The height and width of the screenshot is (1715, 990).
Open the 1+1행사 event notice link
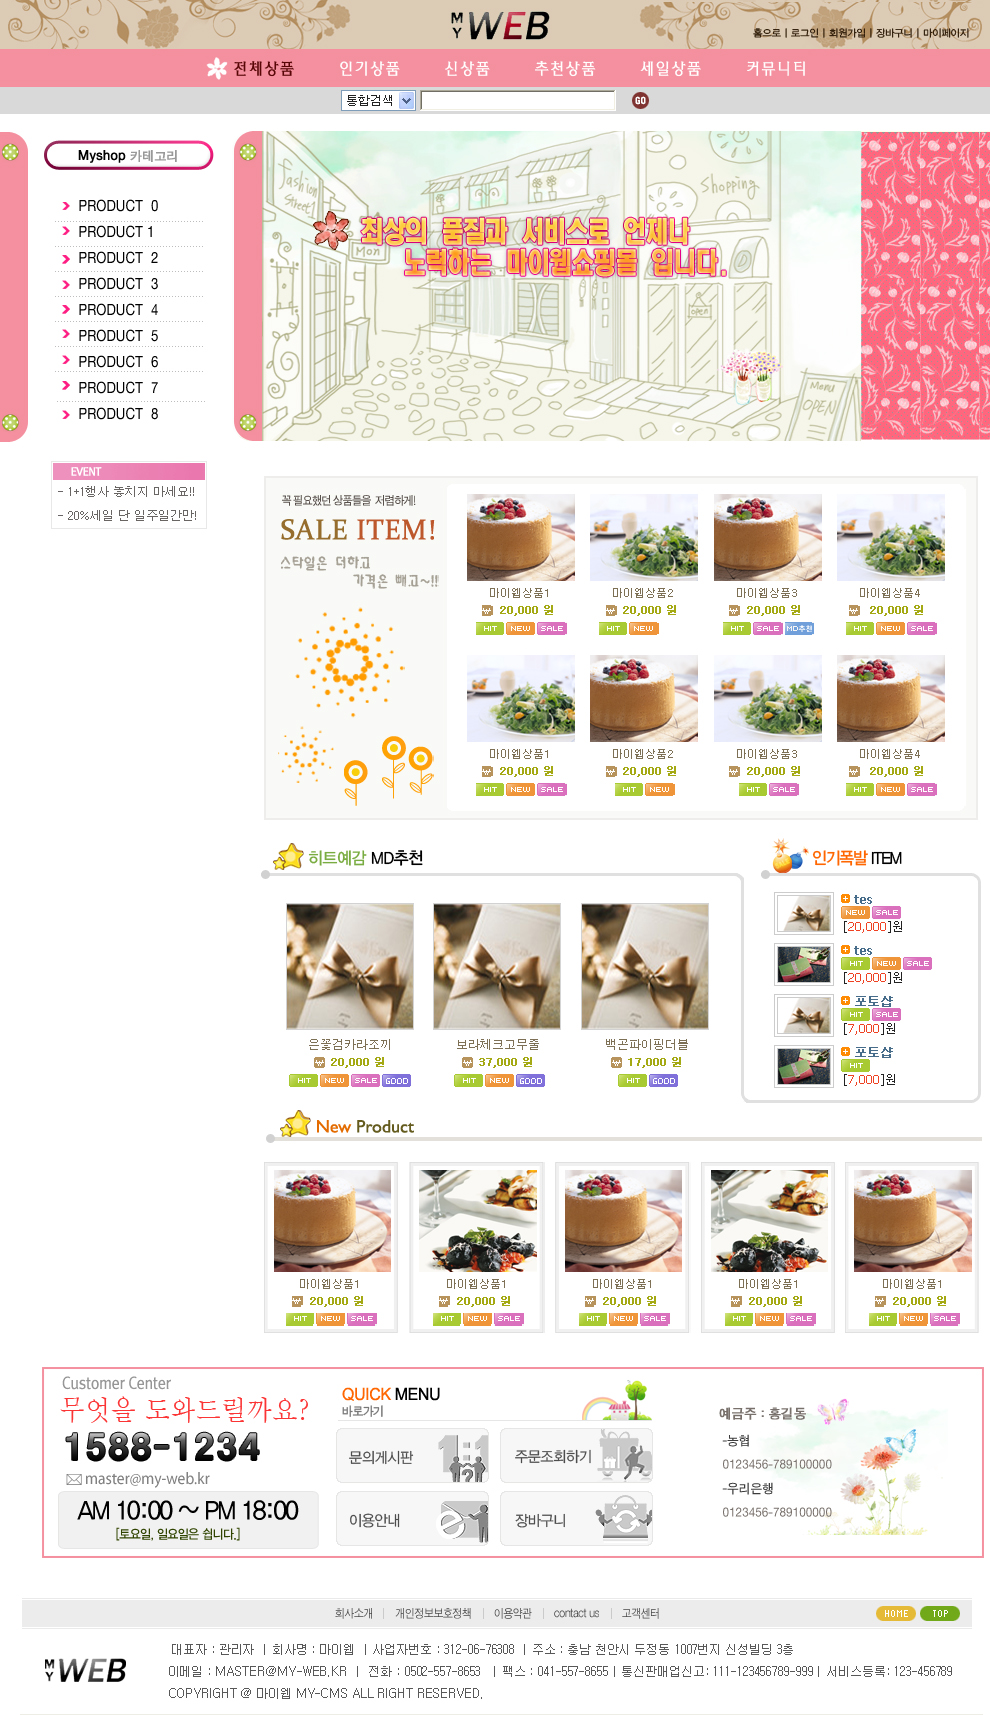[x=126, y=492]
